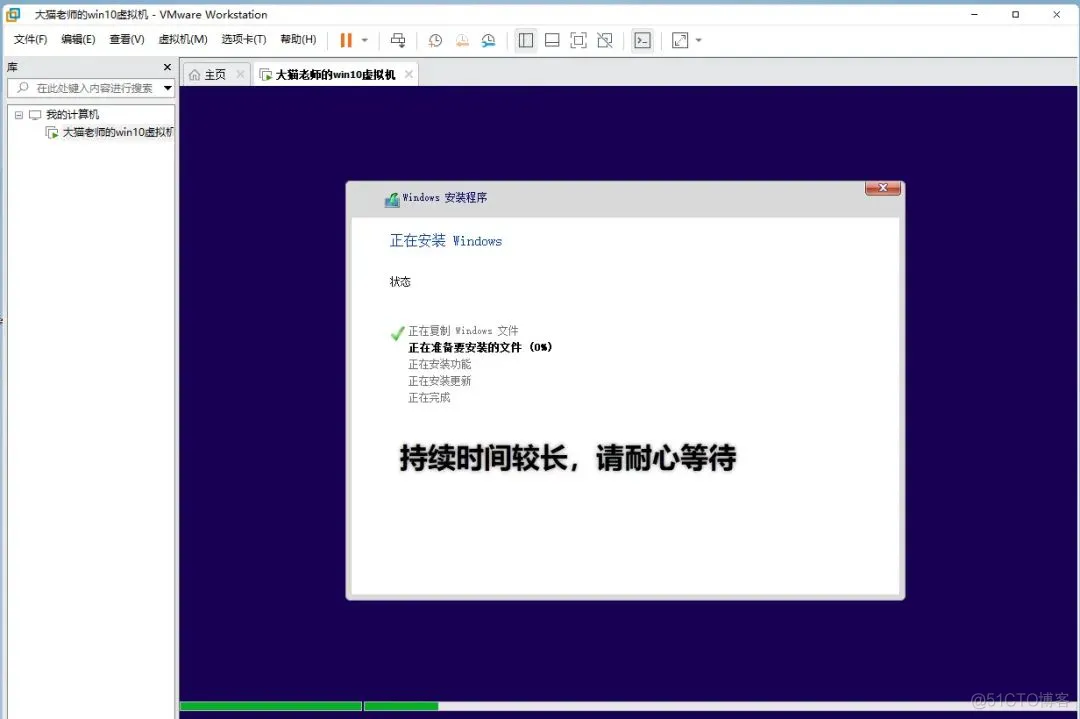
Task: Open the 查看(V) menu
Action: [x=127, y=39]
